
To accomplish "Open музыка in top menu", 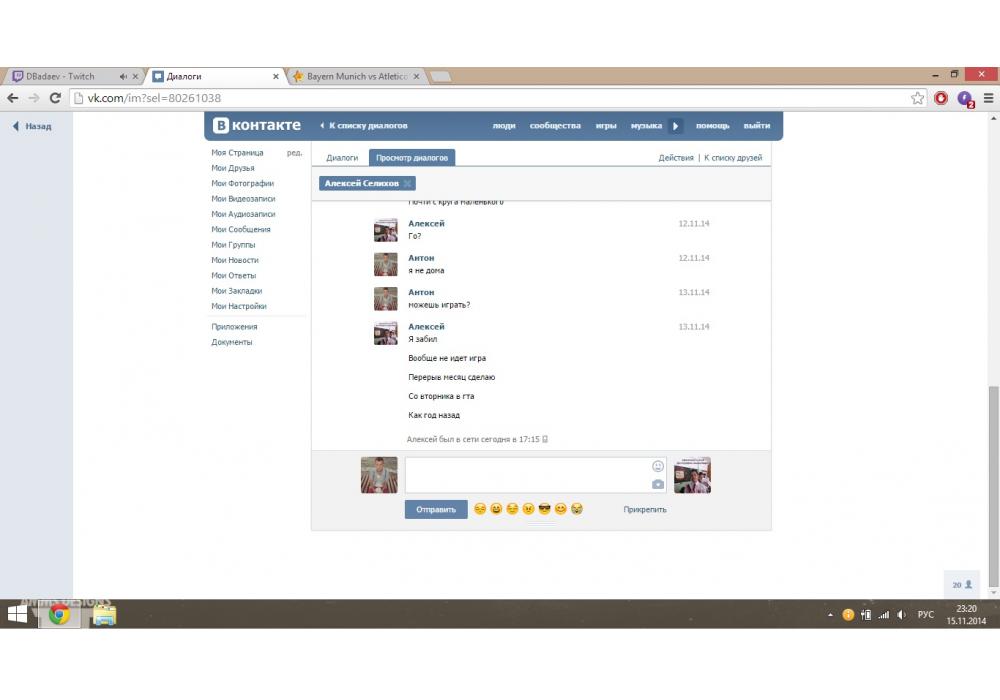I will pos(646,126).
